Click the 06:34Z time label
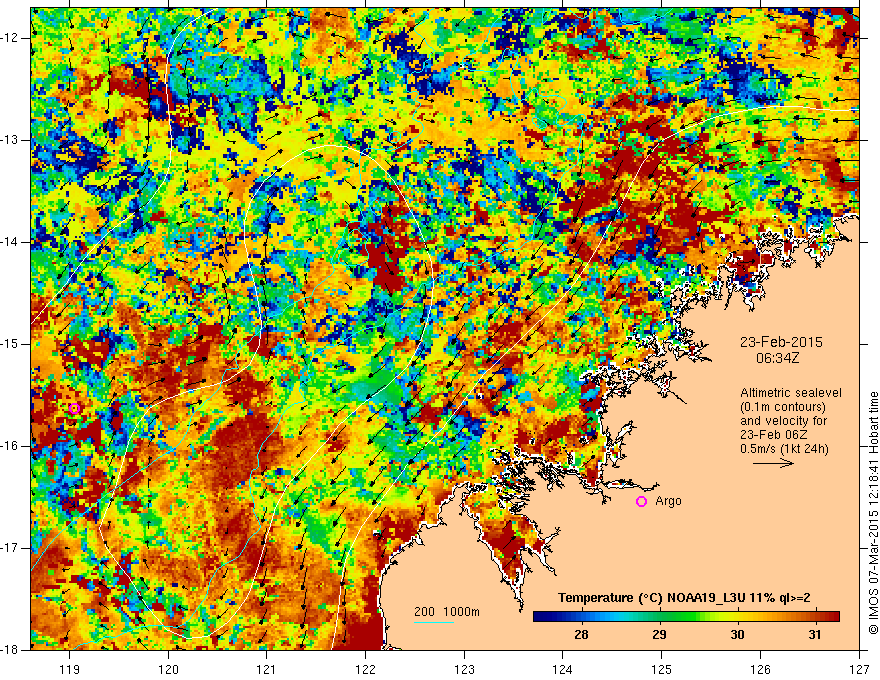The width and height of the screenshot is (880, 680). coord(777,358)
